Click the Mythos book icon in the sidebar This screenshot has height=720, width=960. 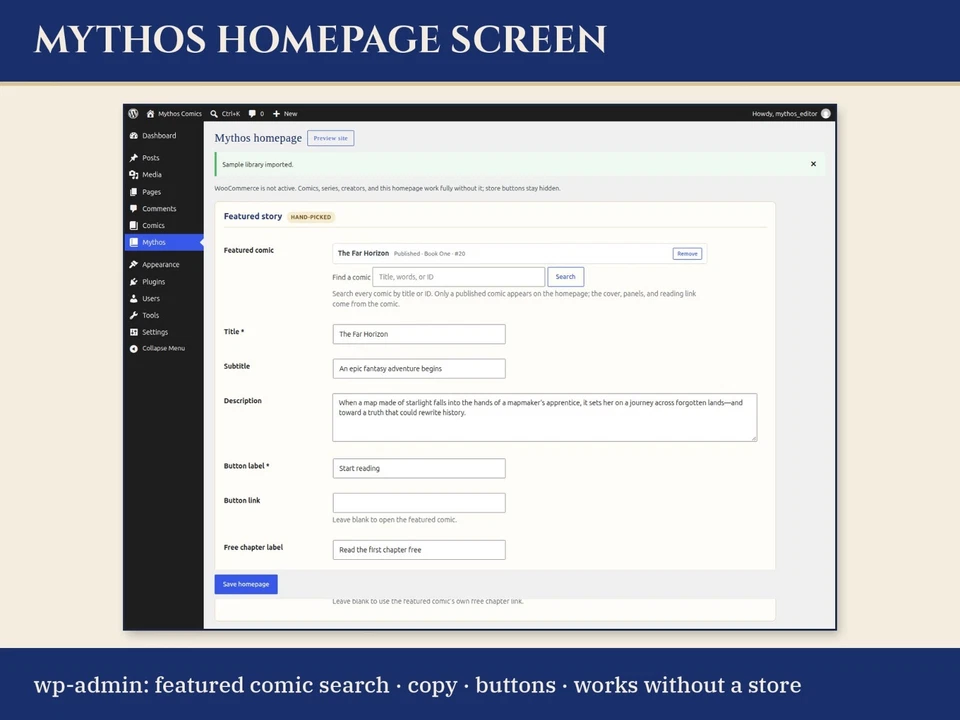click(133, 242)
